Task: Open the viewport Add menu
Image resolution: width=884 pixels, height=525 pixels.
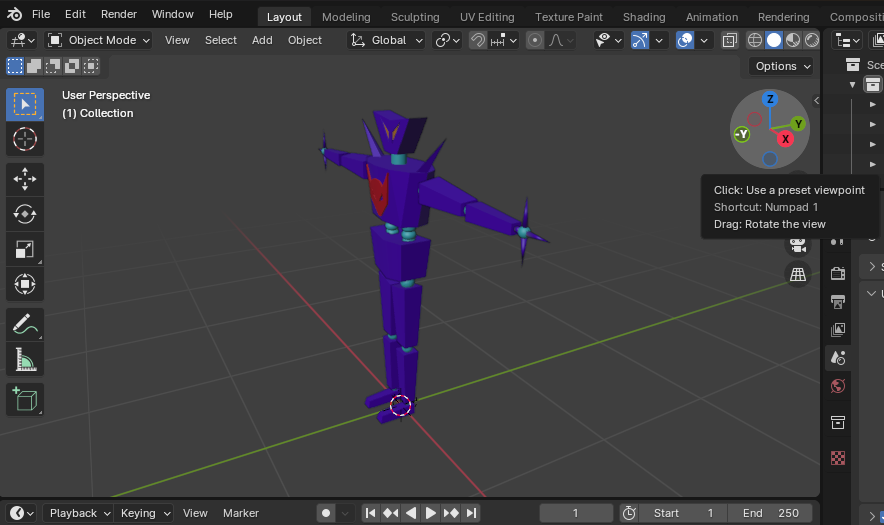Action: (262, 40)
